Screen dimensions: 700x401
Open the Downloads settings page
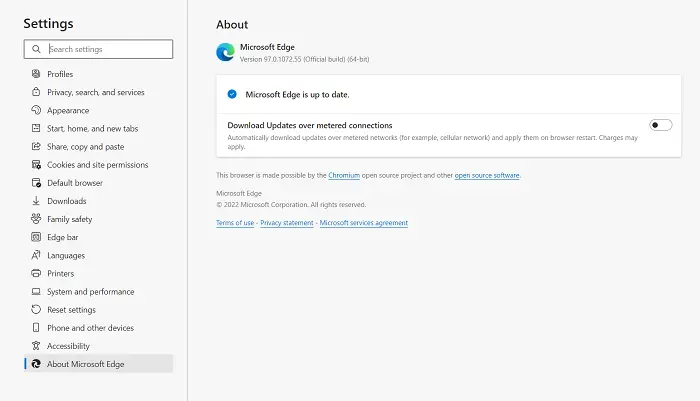[98, 201]
